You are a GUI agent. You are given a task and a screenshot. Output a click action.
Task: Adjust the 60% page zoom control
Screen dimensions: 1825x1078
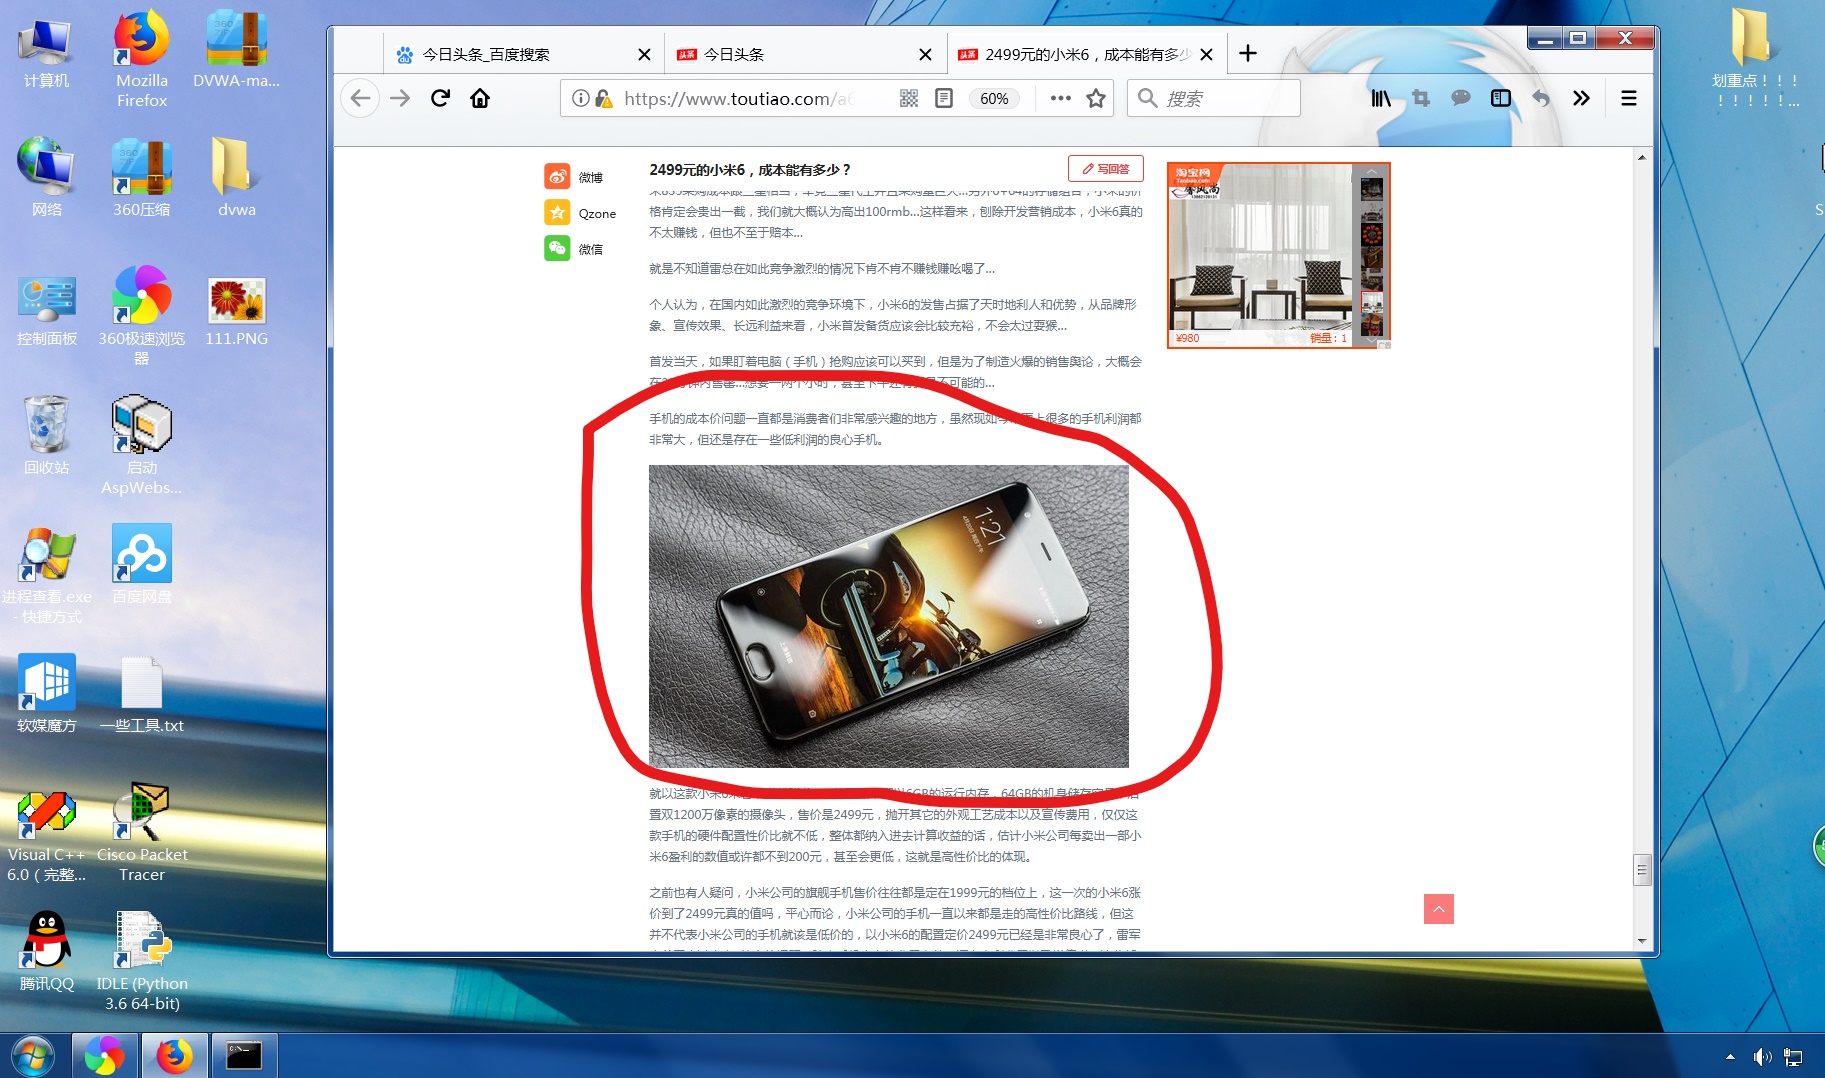coord(994,98)
